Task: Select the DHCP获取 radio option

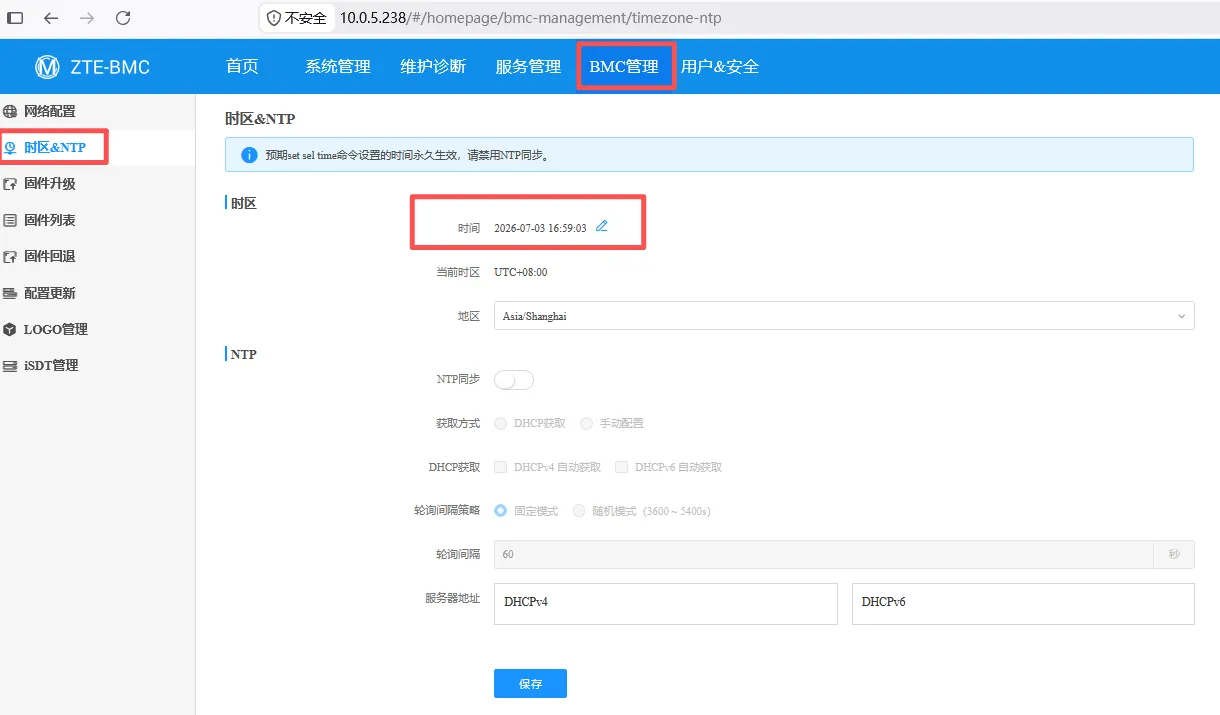Action: coord(500,423)
